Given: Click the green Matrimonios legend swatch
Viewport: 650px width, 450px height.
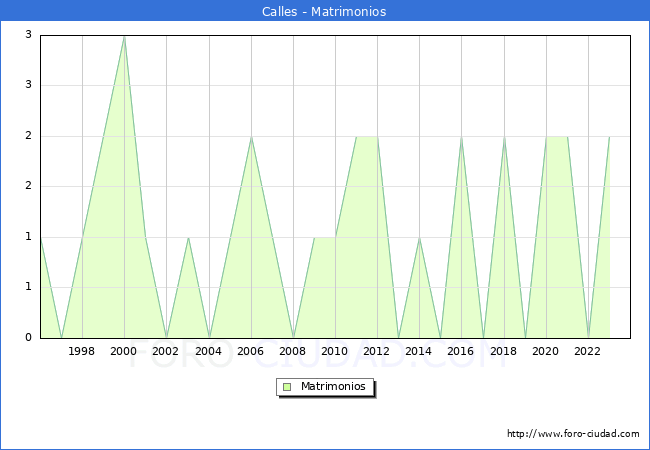Looking at the screenshot, I should click(287, 387).
